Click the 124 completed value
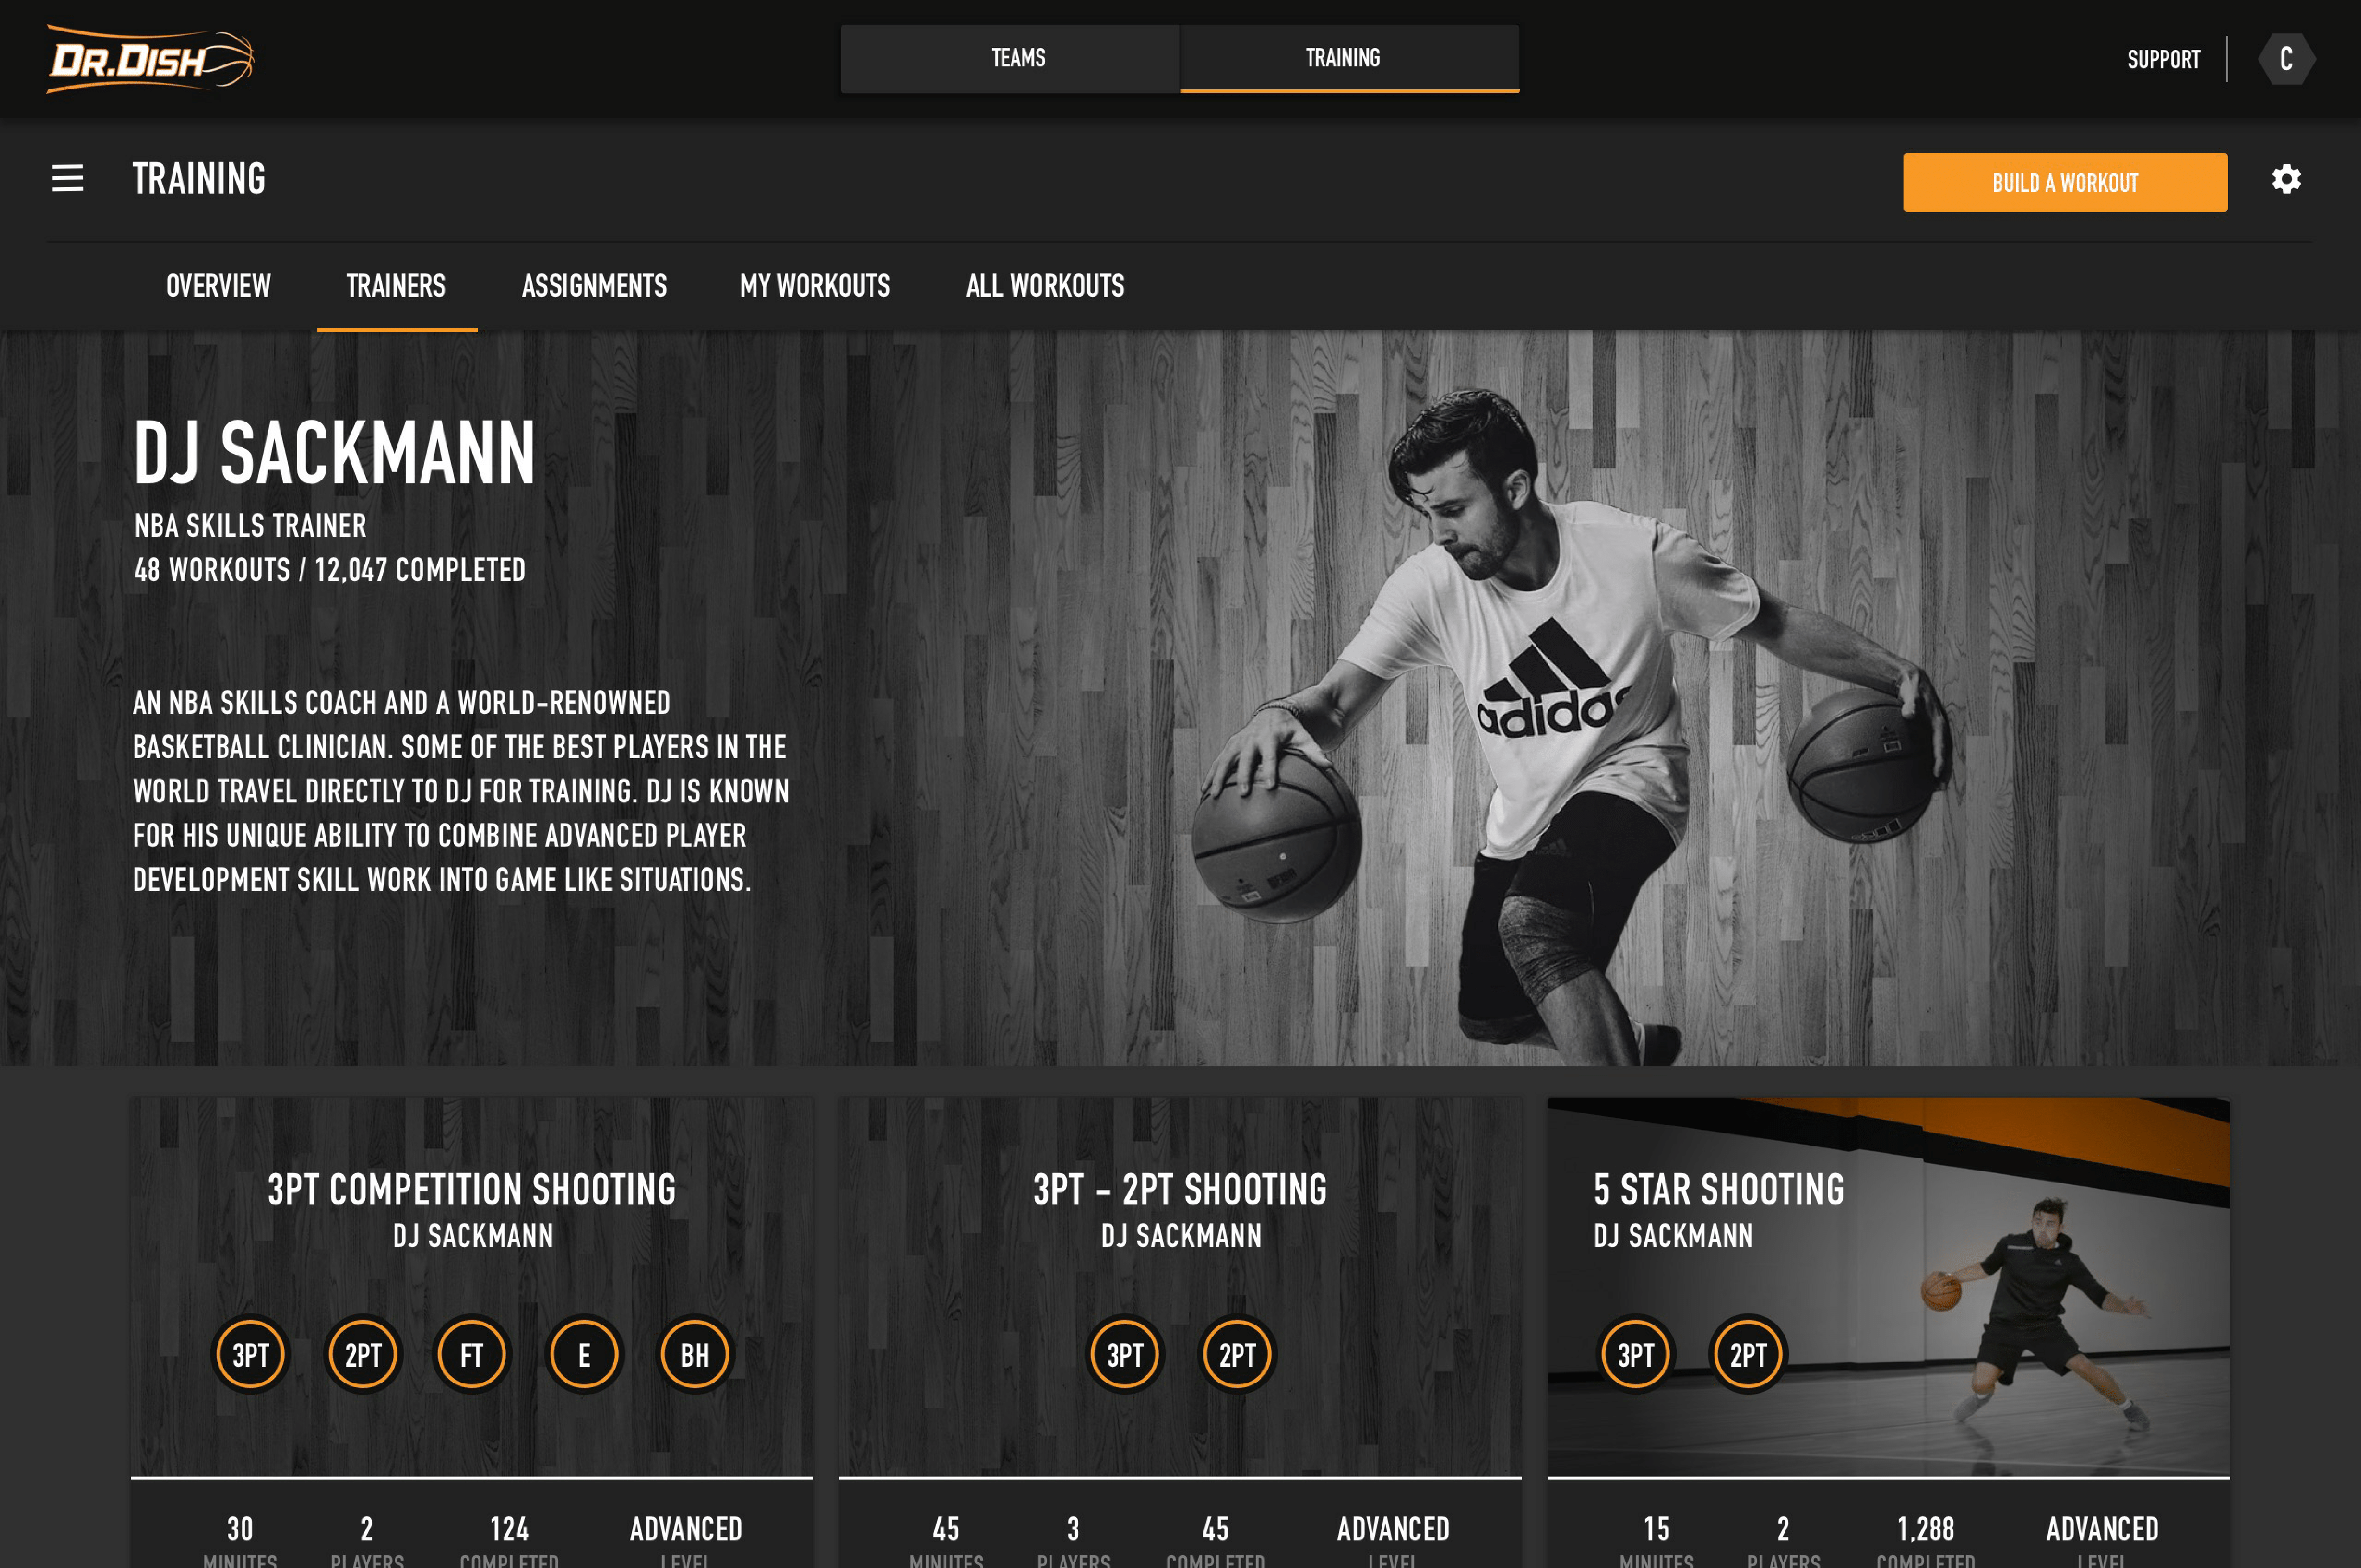The image size is (2361, 1568). click(509, 1529)
